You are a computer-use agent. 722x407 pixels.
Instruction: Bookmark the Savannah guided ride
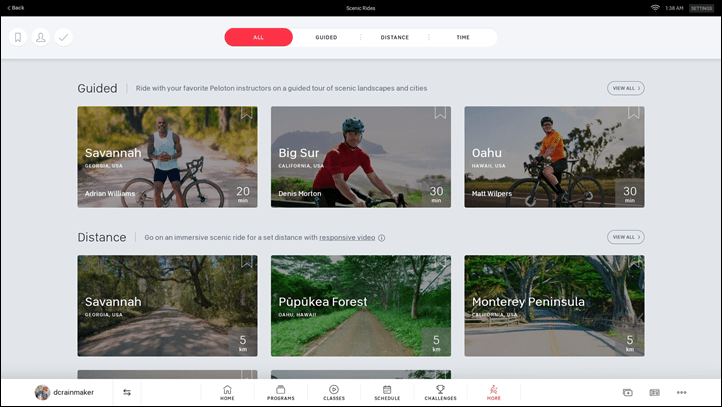[x=246, y=113]
